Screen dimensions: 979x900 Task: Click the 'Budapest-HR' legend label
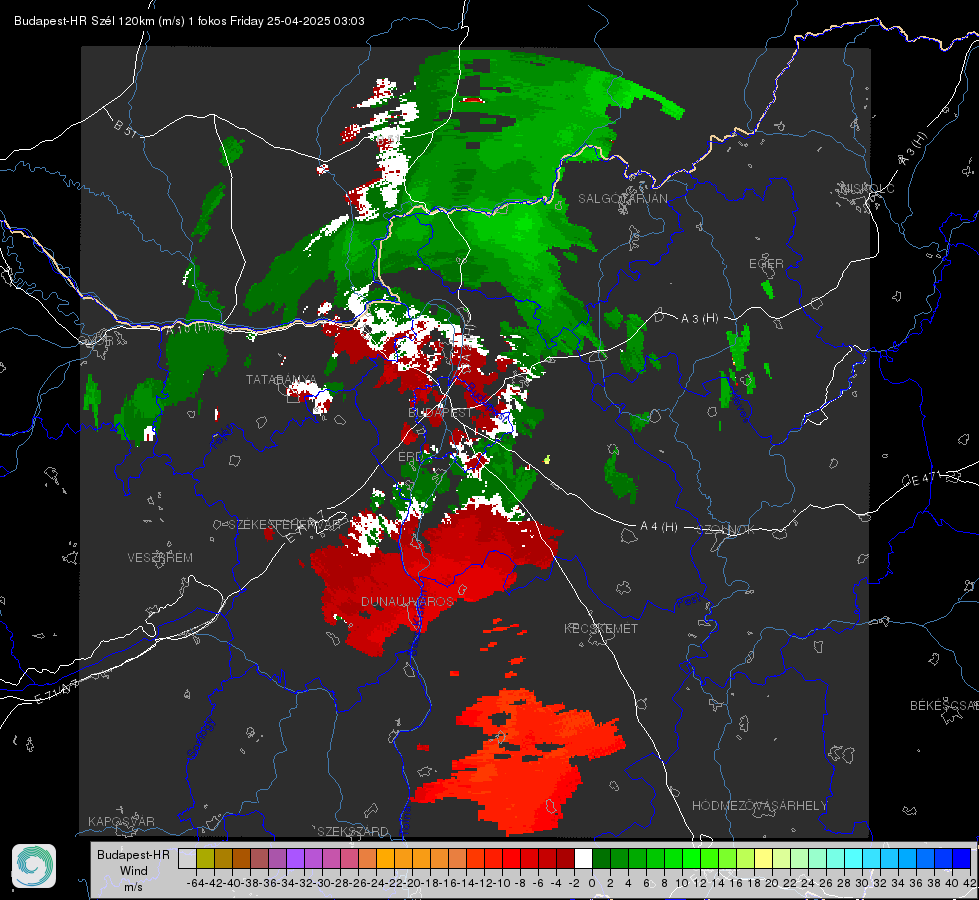[134, 854]
